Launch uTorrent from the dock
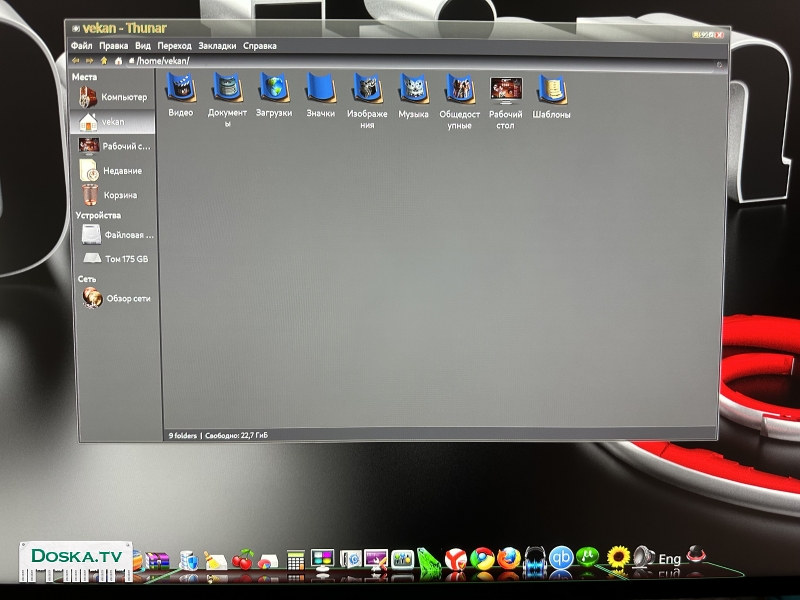Screen dimensions: 800x600 588,556
